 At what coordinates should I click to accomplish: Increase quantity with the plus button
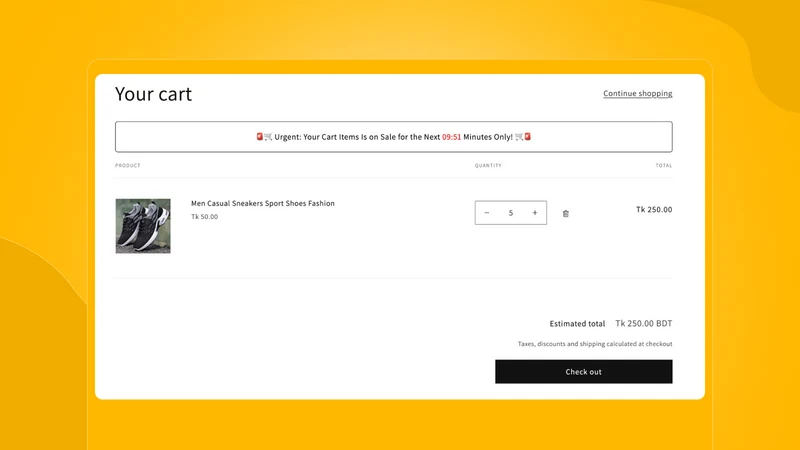[x=535, y=213]
